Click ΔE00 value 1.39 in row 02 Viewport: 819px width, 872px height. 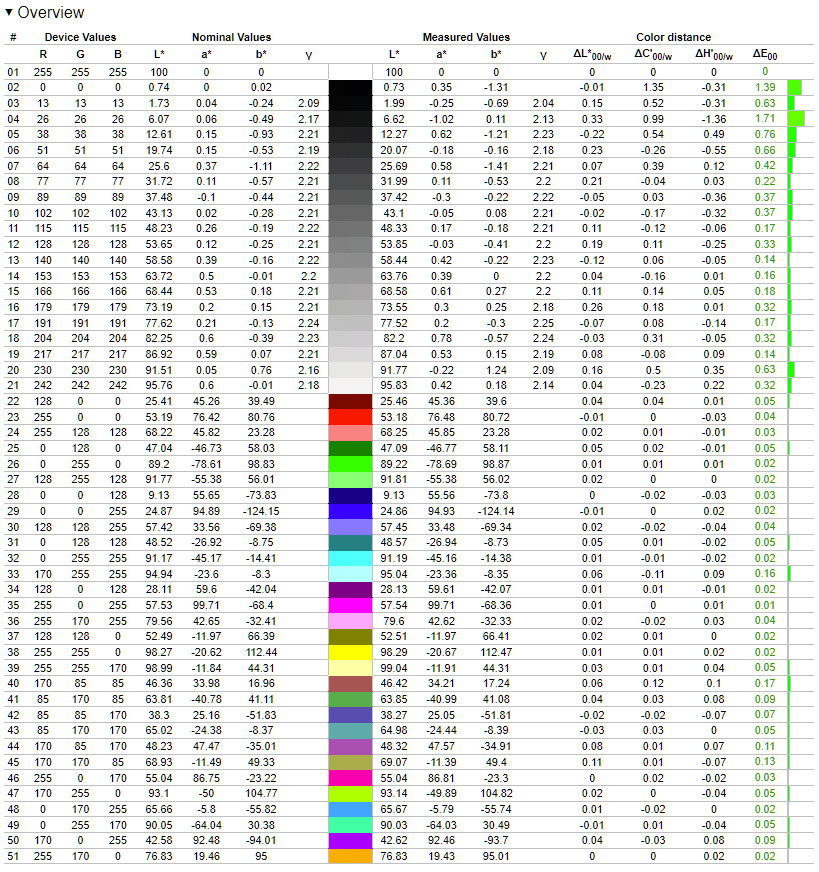tap(765, 87)
